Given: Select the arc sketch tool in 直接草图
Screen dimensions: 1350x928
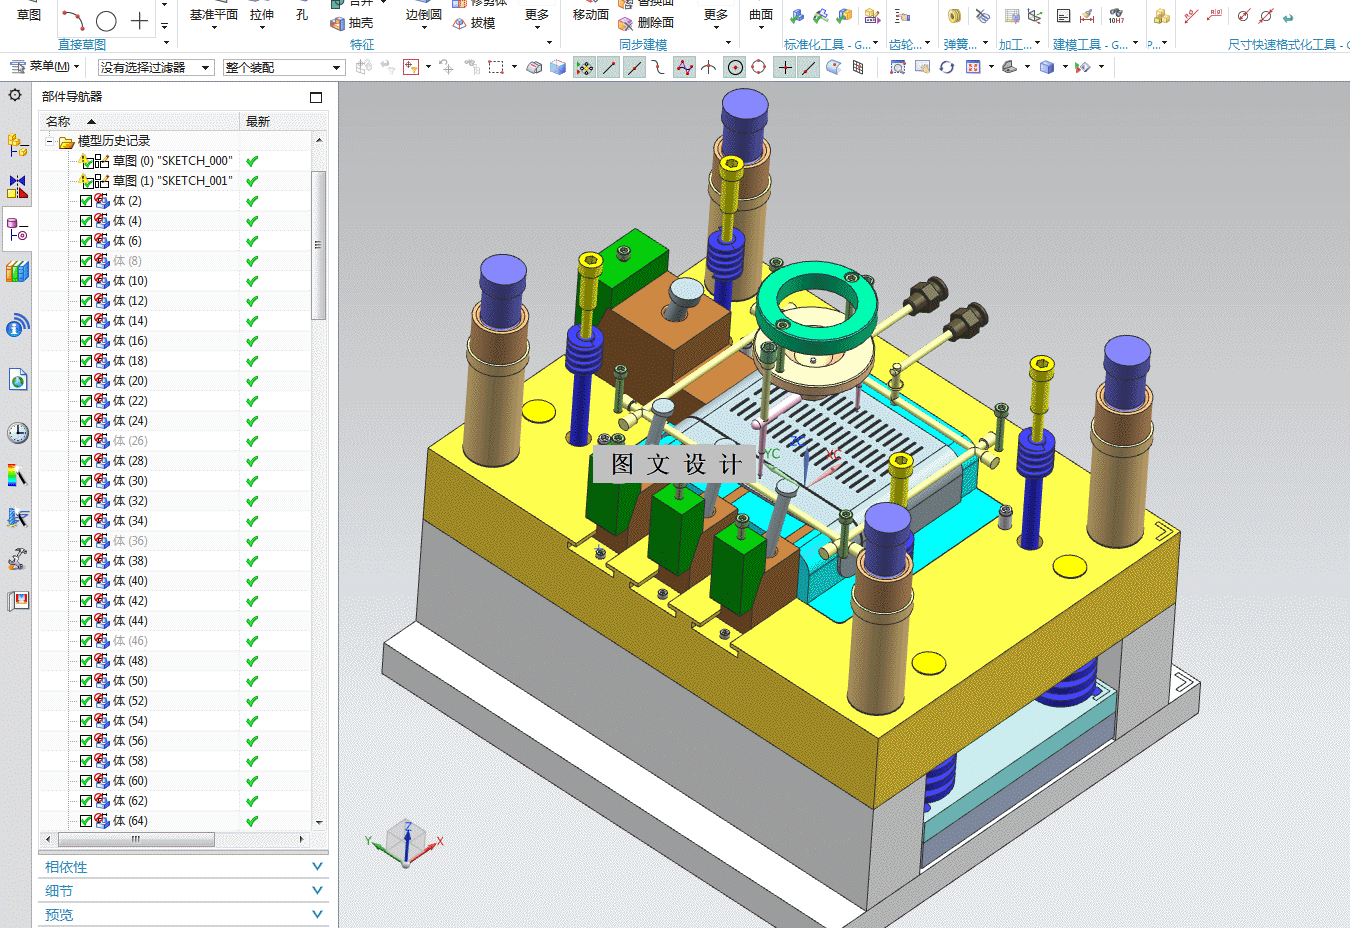Looking at the screenshot, I should (72, 19).
